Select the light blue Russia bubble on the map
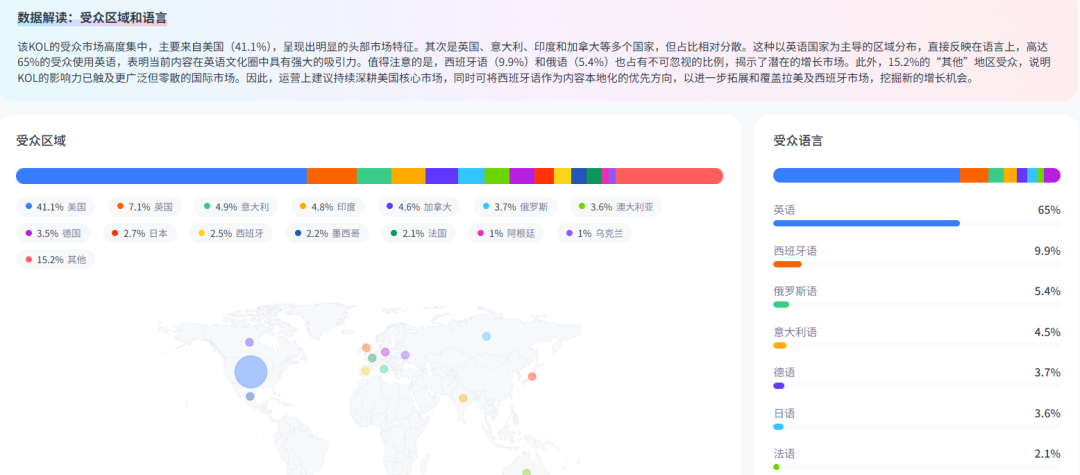1080x475 pixels. (x=486, y=336)
